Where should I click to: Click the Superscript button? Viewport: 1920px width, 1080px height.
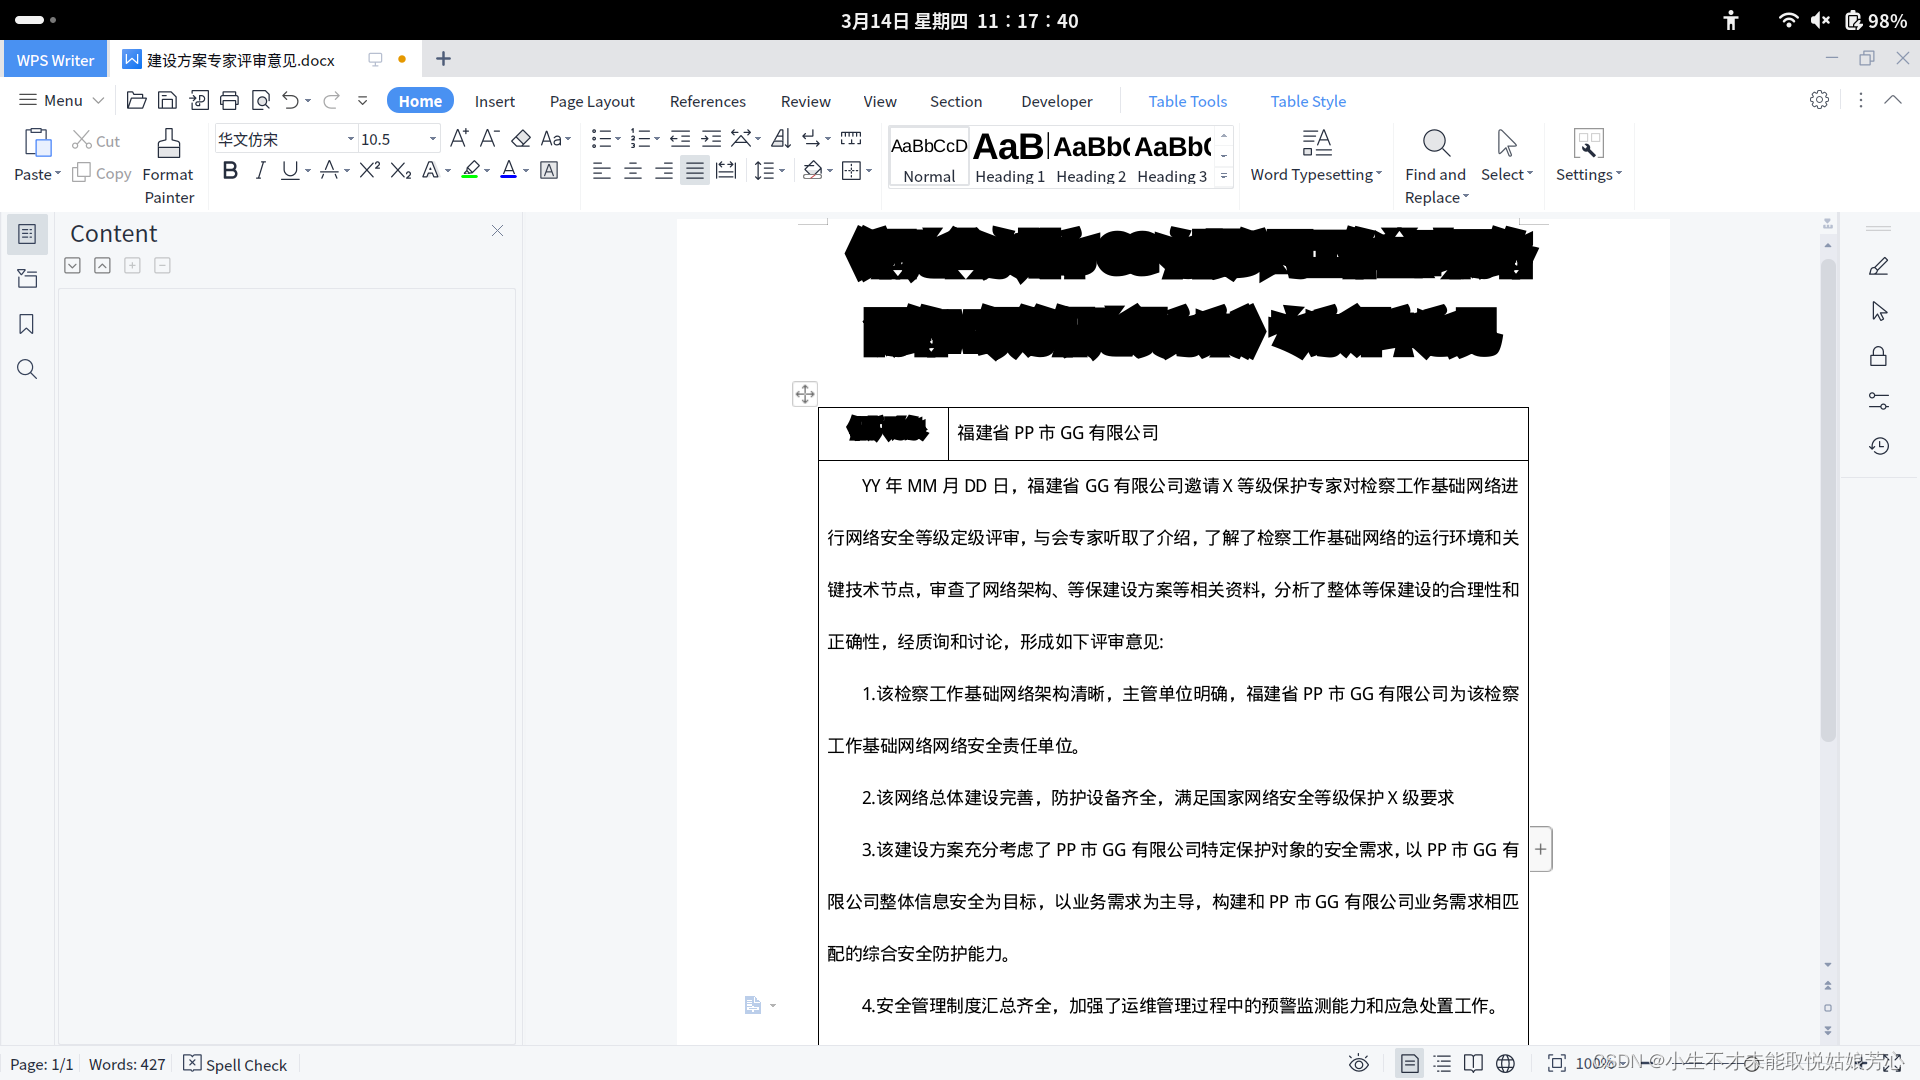(369, 171)
